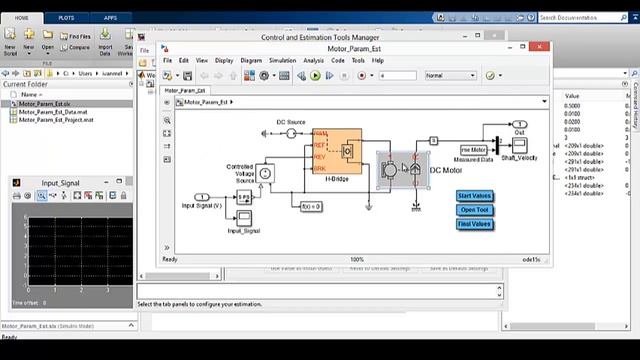The height and width of the screenshot is (360, 640).
Task: Run the Simulink simulation with the green play button
Action: (x=315, y=76)
